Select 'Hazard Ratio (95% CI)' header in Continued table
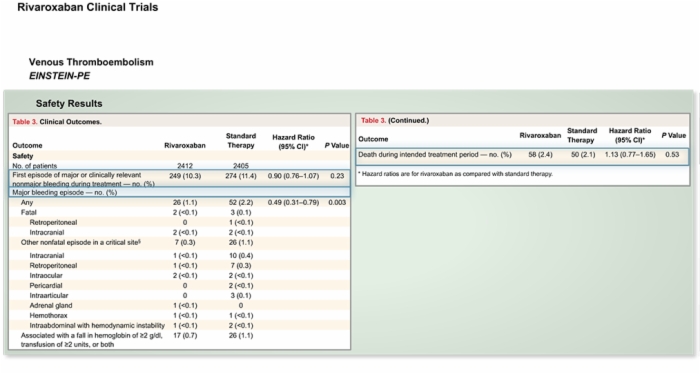 pos(630,135)
